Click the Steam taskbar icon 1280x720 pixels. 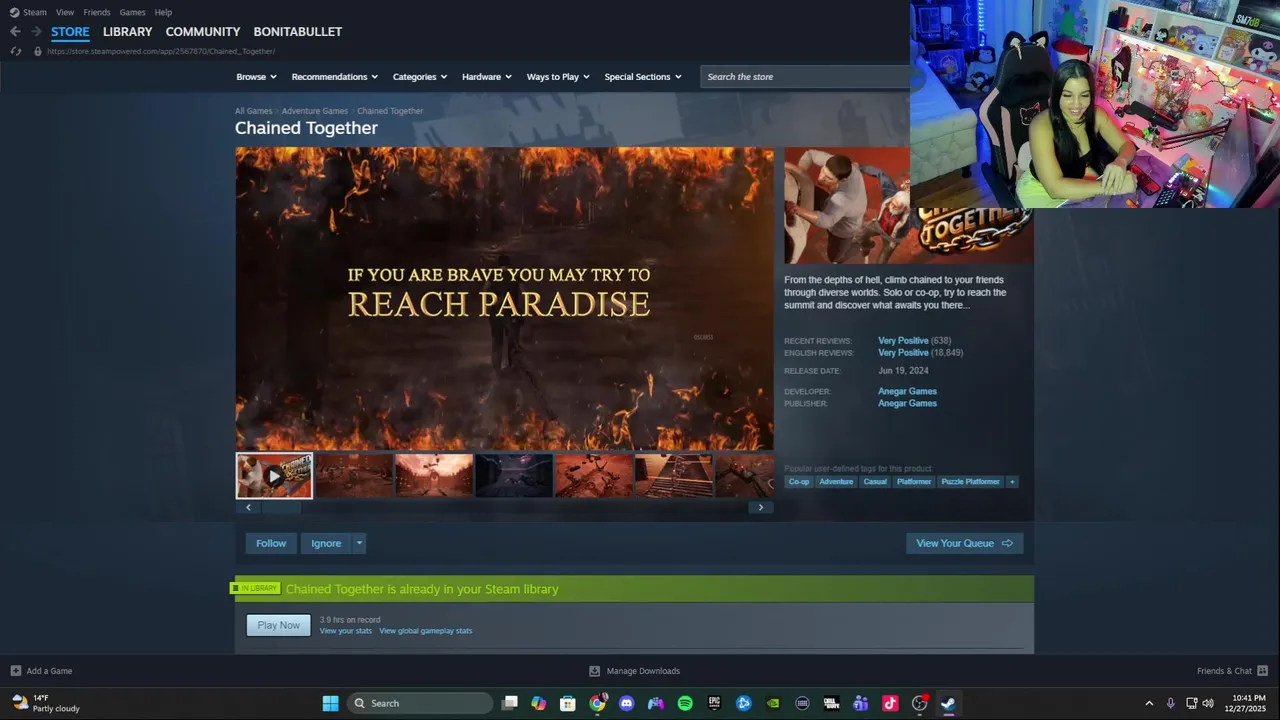948,703
